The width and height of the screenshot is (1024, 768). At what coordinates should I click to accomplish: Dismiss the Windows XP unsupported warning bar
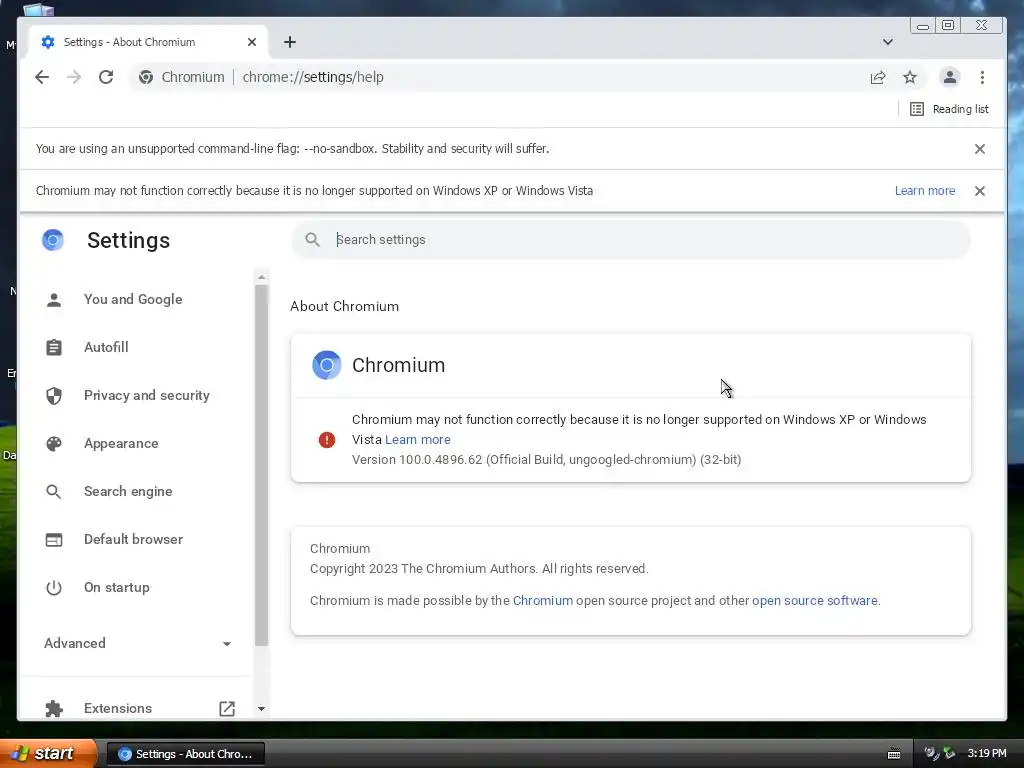(980, 191)
